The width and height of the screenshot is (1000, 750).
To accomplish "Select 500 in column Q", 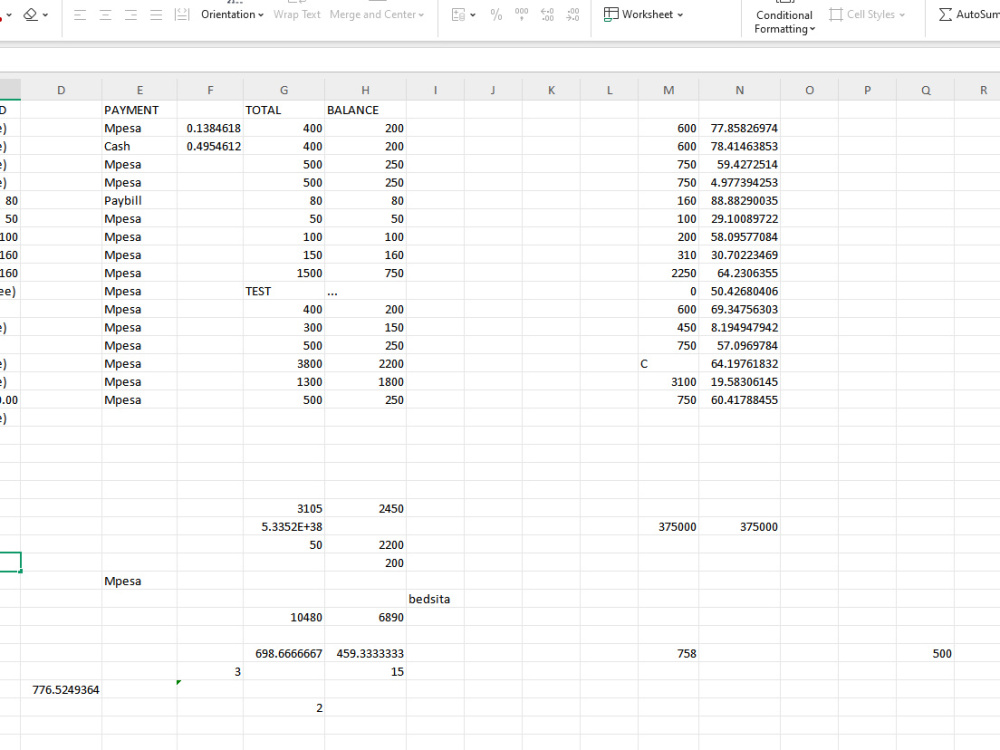I will [925, 653].
